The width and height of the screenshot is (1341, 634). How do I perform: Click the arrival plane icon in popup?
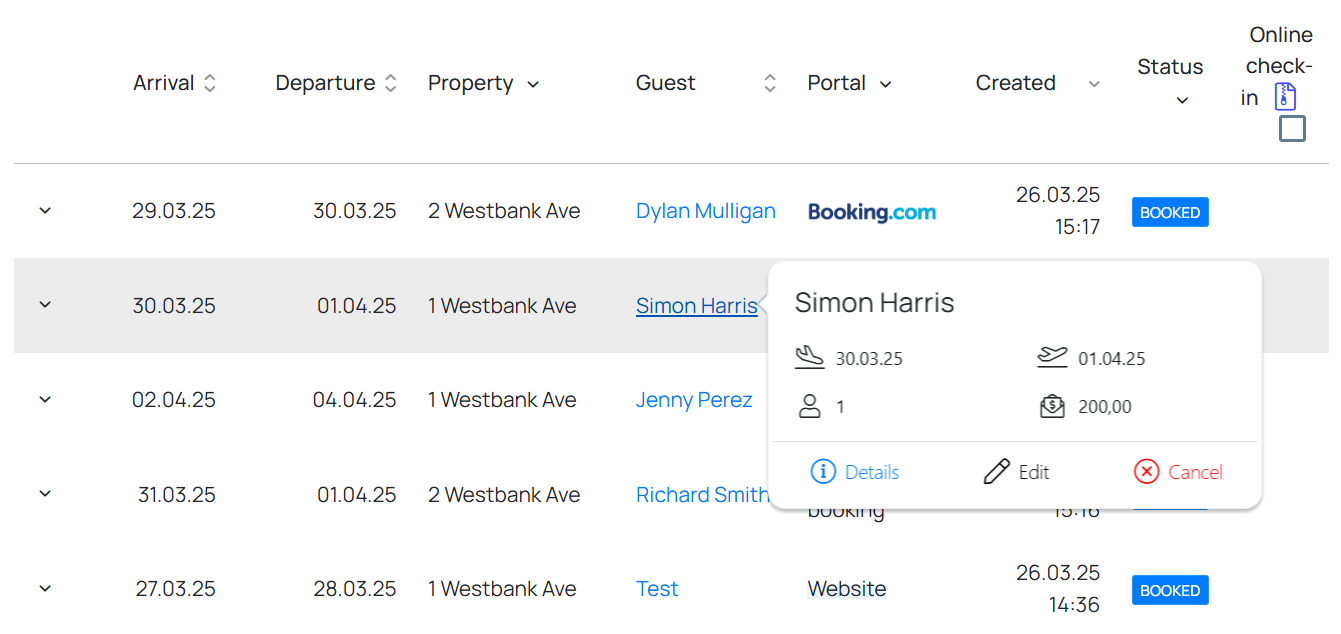click(x=809, y=357)
